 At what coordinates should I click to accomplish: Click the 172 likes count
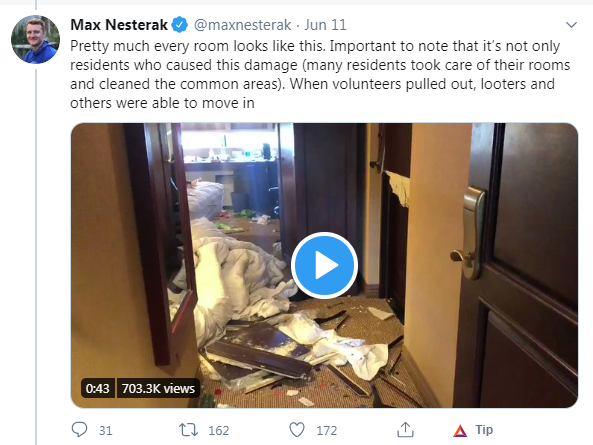326,431
